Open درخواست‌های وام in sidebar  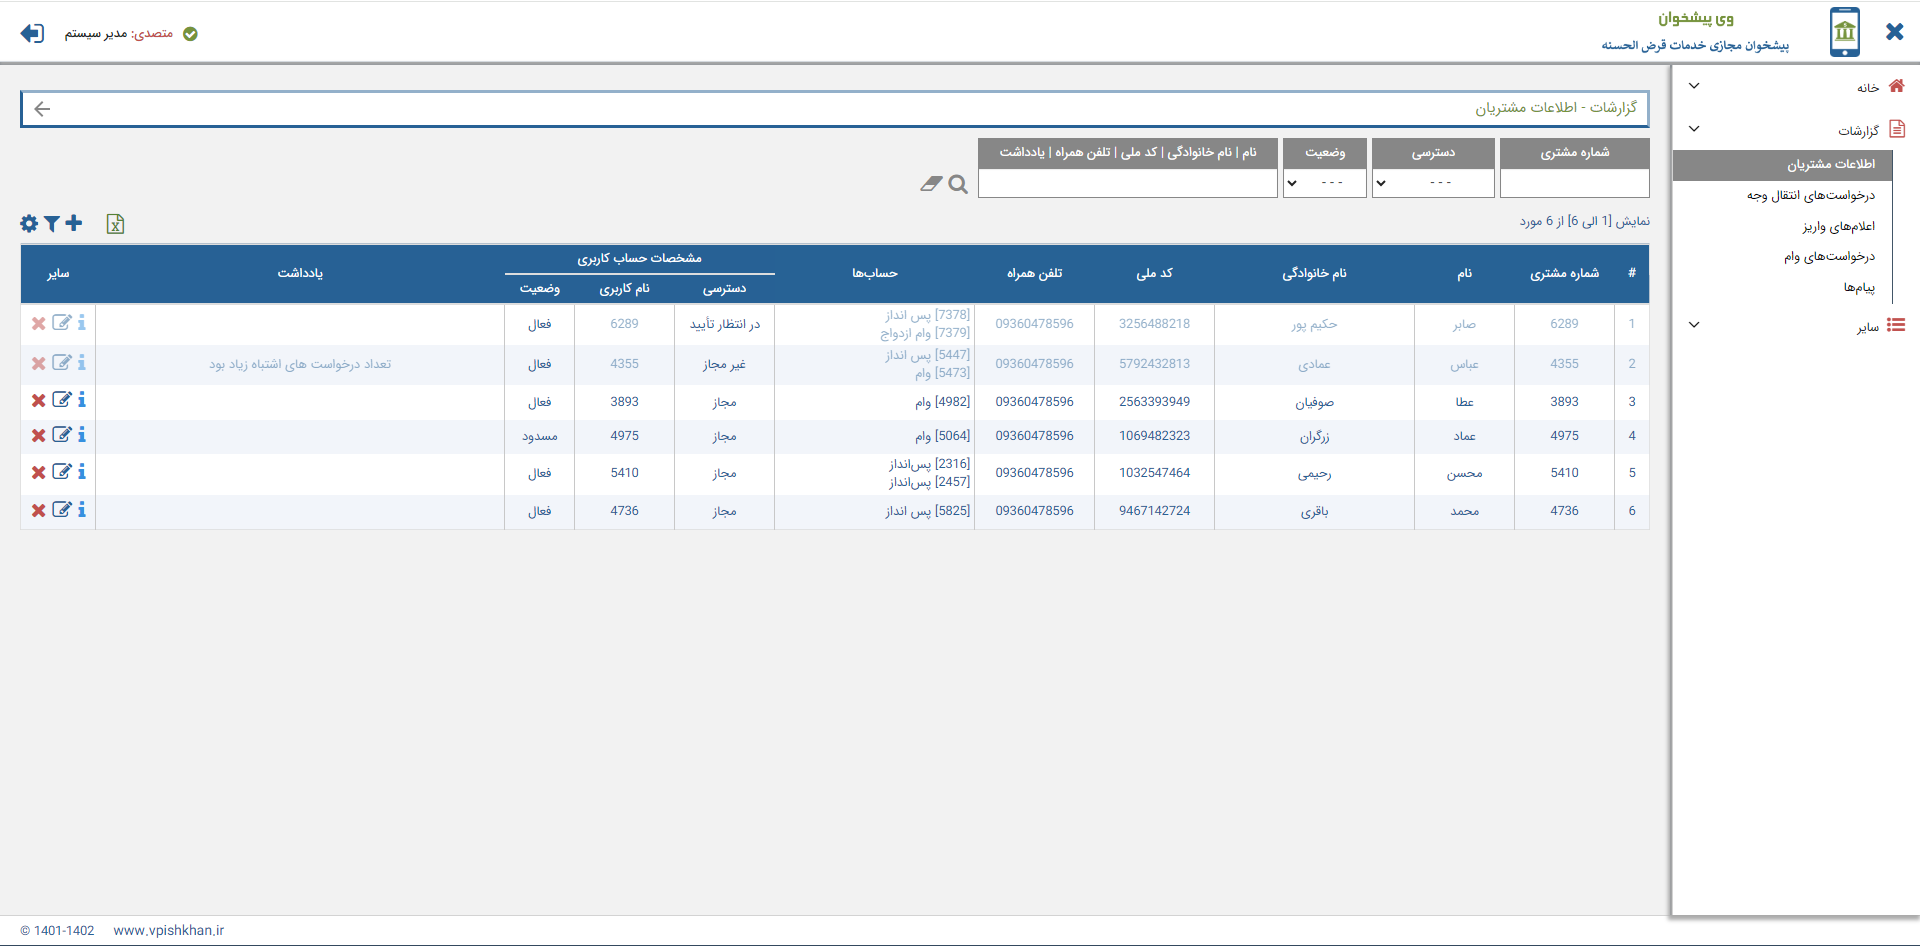(1829, 257)
